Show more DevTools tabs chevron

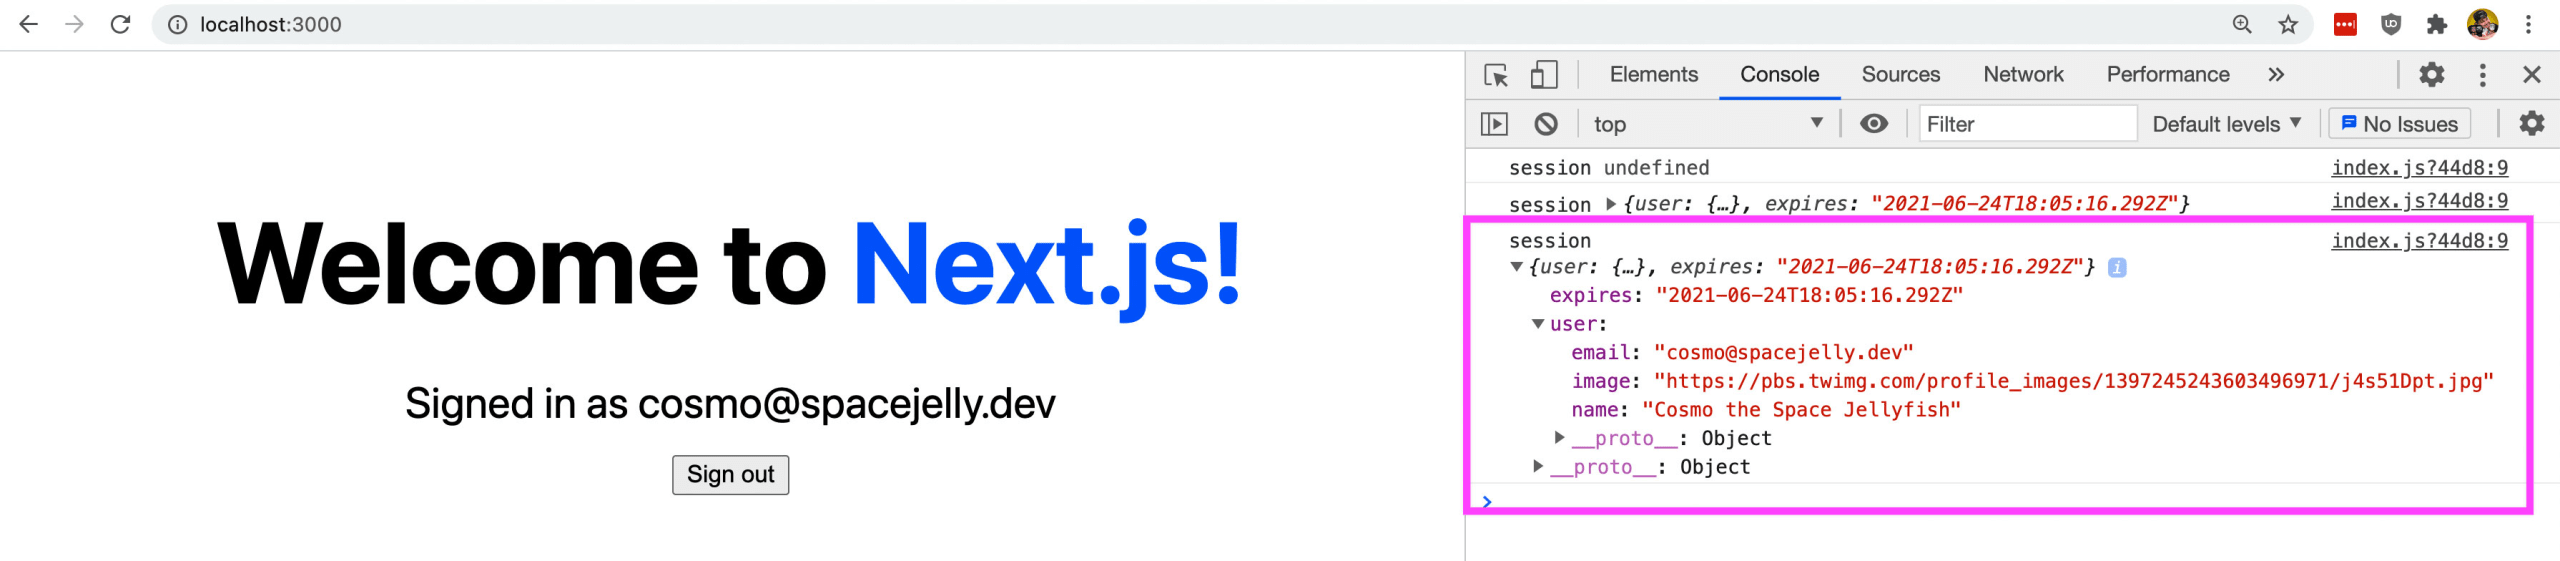[x=2276, y=75]
